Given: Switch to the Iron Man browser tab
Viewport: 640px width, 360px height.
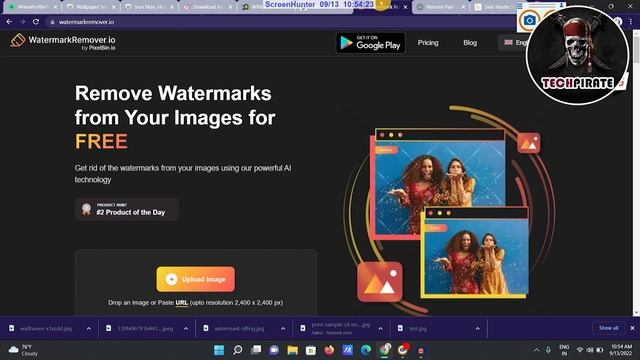Looking at the screenshot, I should click(148, 7).
